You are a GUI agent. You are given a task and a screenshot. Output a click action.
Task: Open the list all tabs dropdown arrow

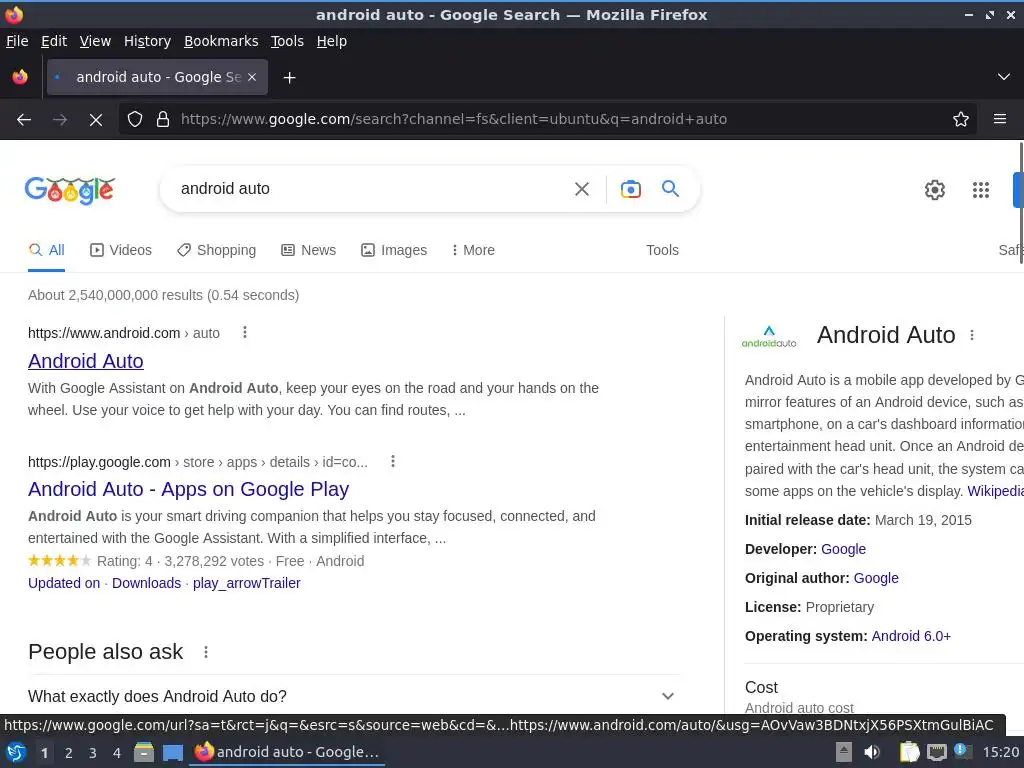point(1004,77)
